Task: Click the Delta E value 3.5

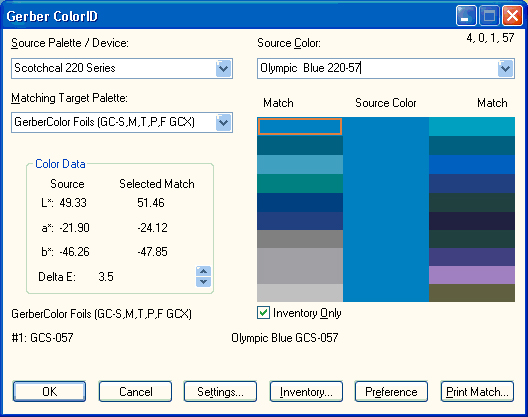Action: click(x=106, y=277)
